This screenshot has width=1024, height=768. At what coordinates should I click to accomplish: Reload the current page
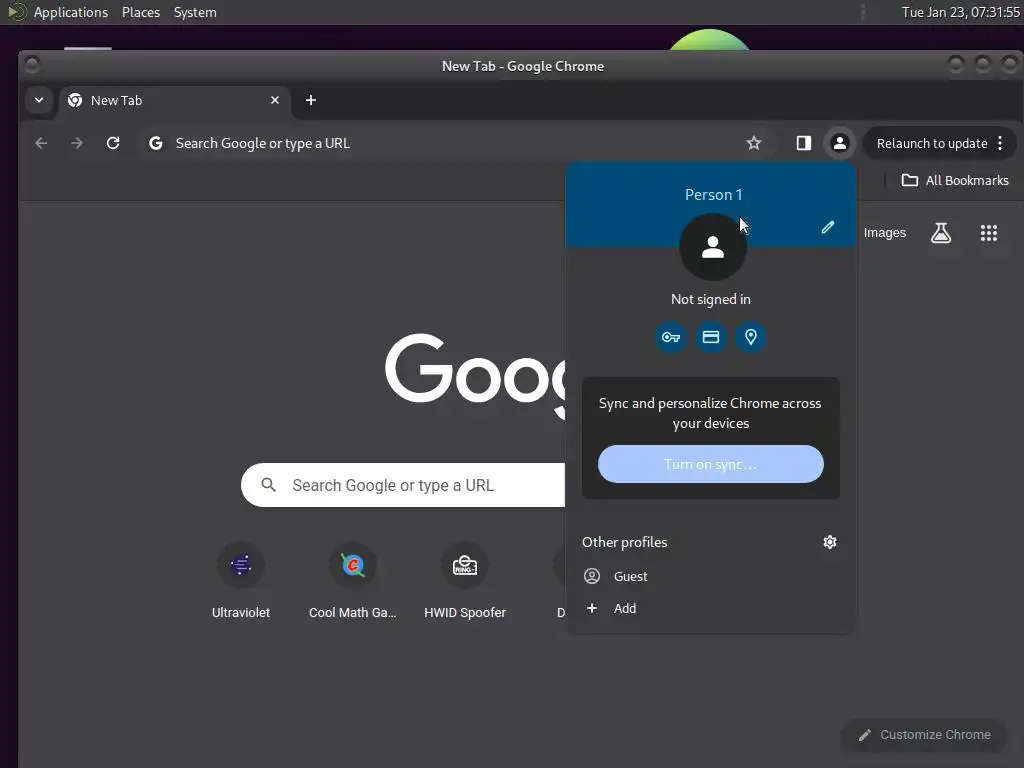pyautogui.click(x=113, y=143)
